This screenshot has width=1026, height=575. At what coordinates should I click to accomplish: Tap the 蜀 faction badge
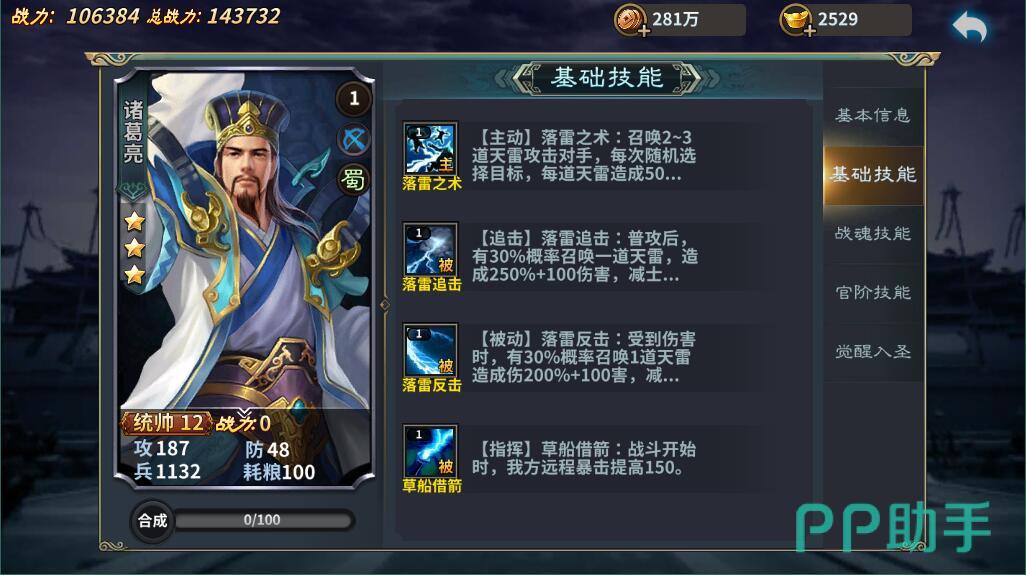(x=354, y=179)
